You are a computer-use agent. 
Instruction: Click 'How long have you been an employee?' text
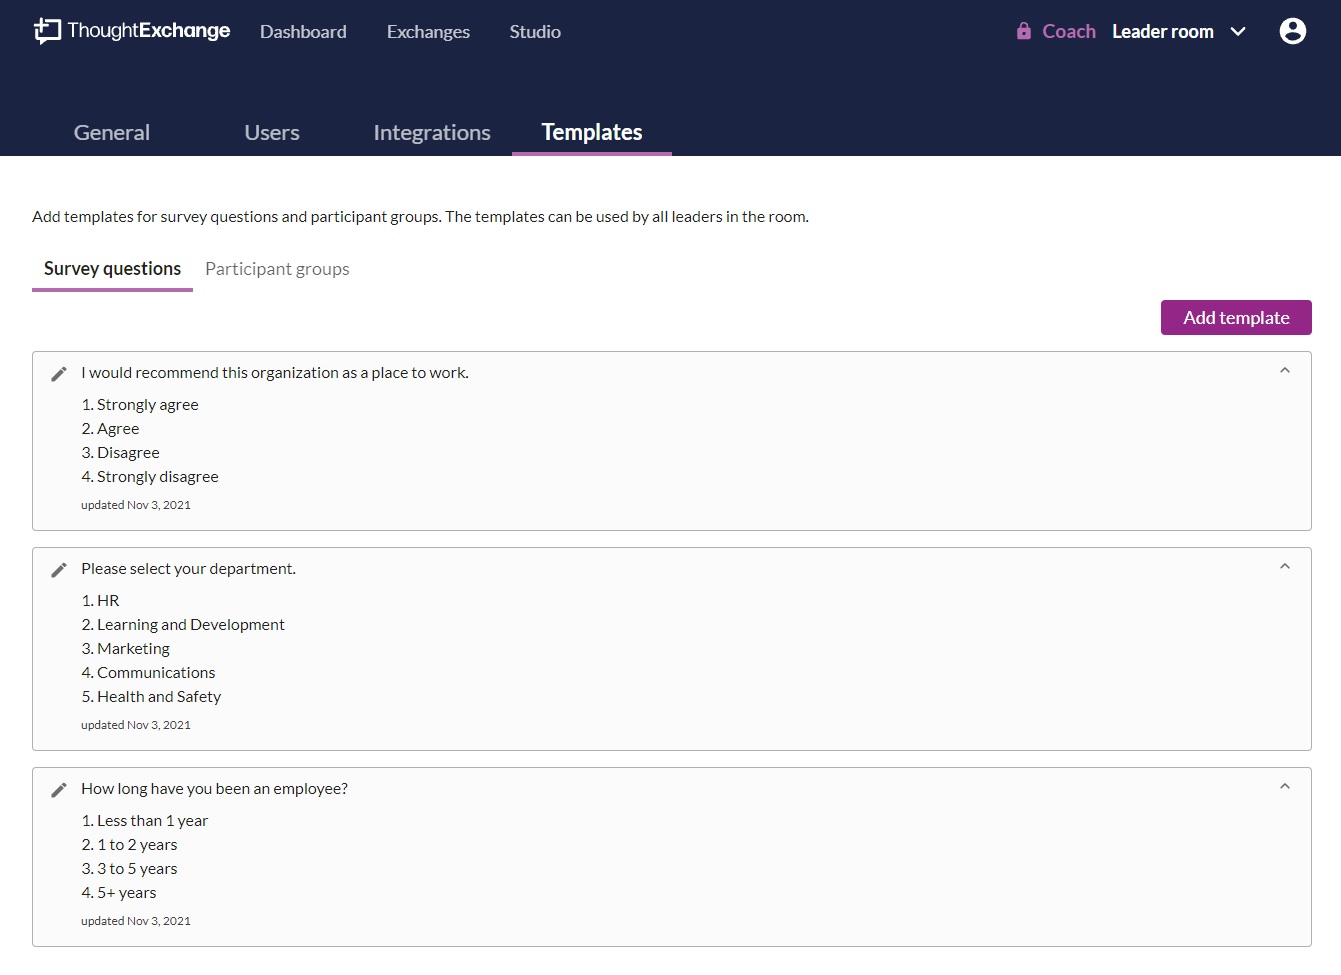214,789
